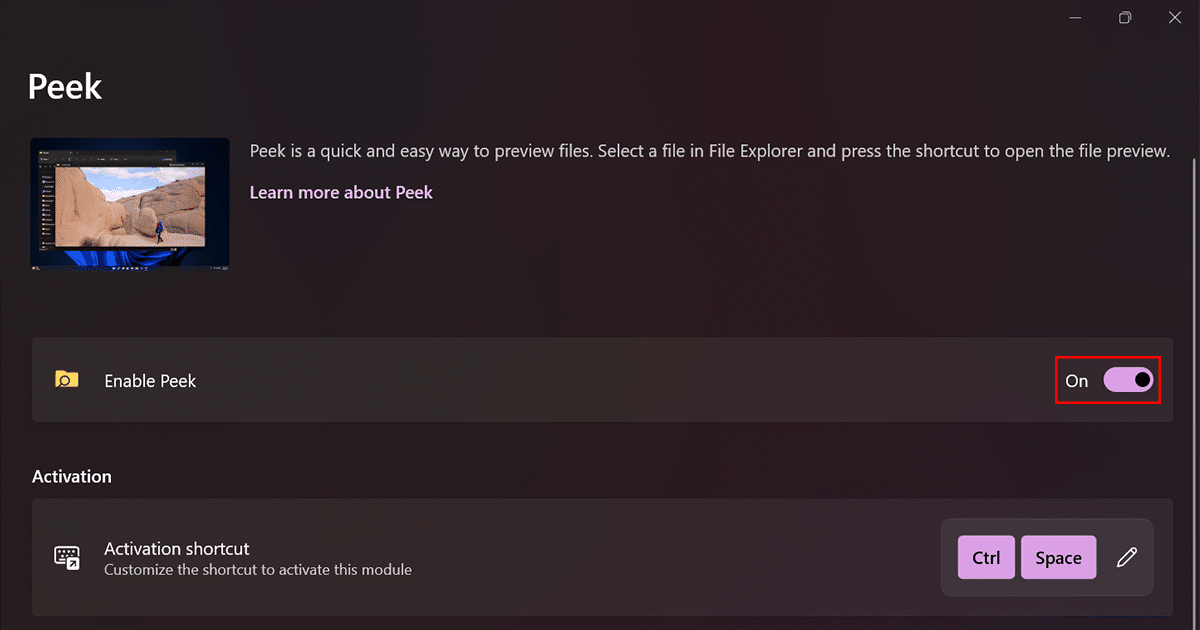Click empty space in Enable Peek card
Image resolution: width=1200 pixels, height=630 pixels.
tap(600, 380)
